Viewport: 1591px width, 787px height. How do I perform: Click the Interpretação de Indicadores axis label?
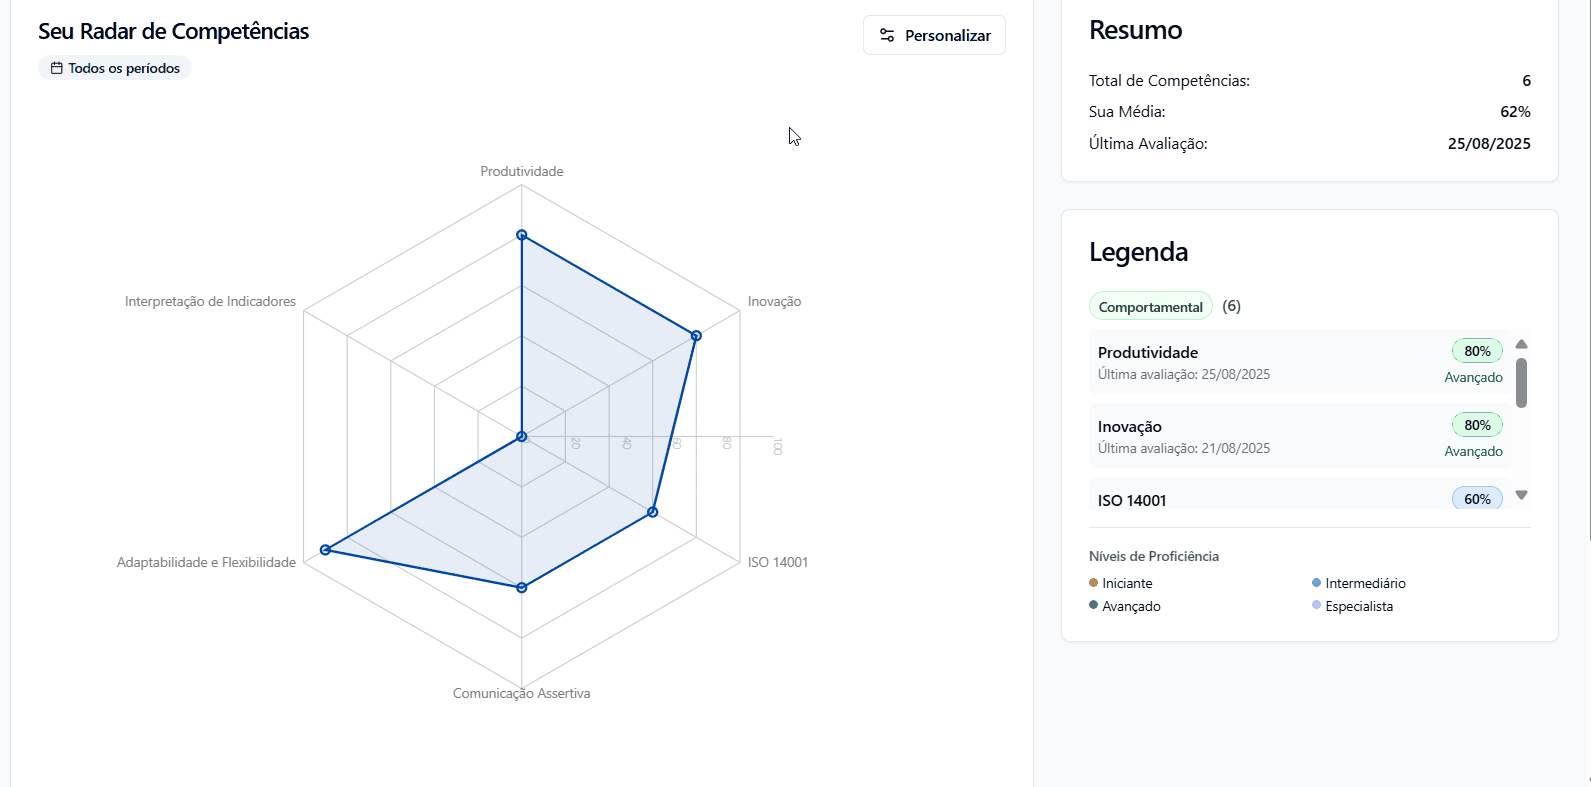coord(210,301)
